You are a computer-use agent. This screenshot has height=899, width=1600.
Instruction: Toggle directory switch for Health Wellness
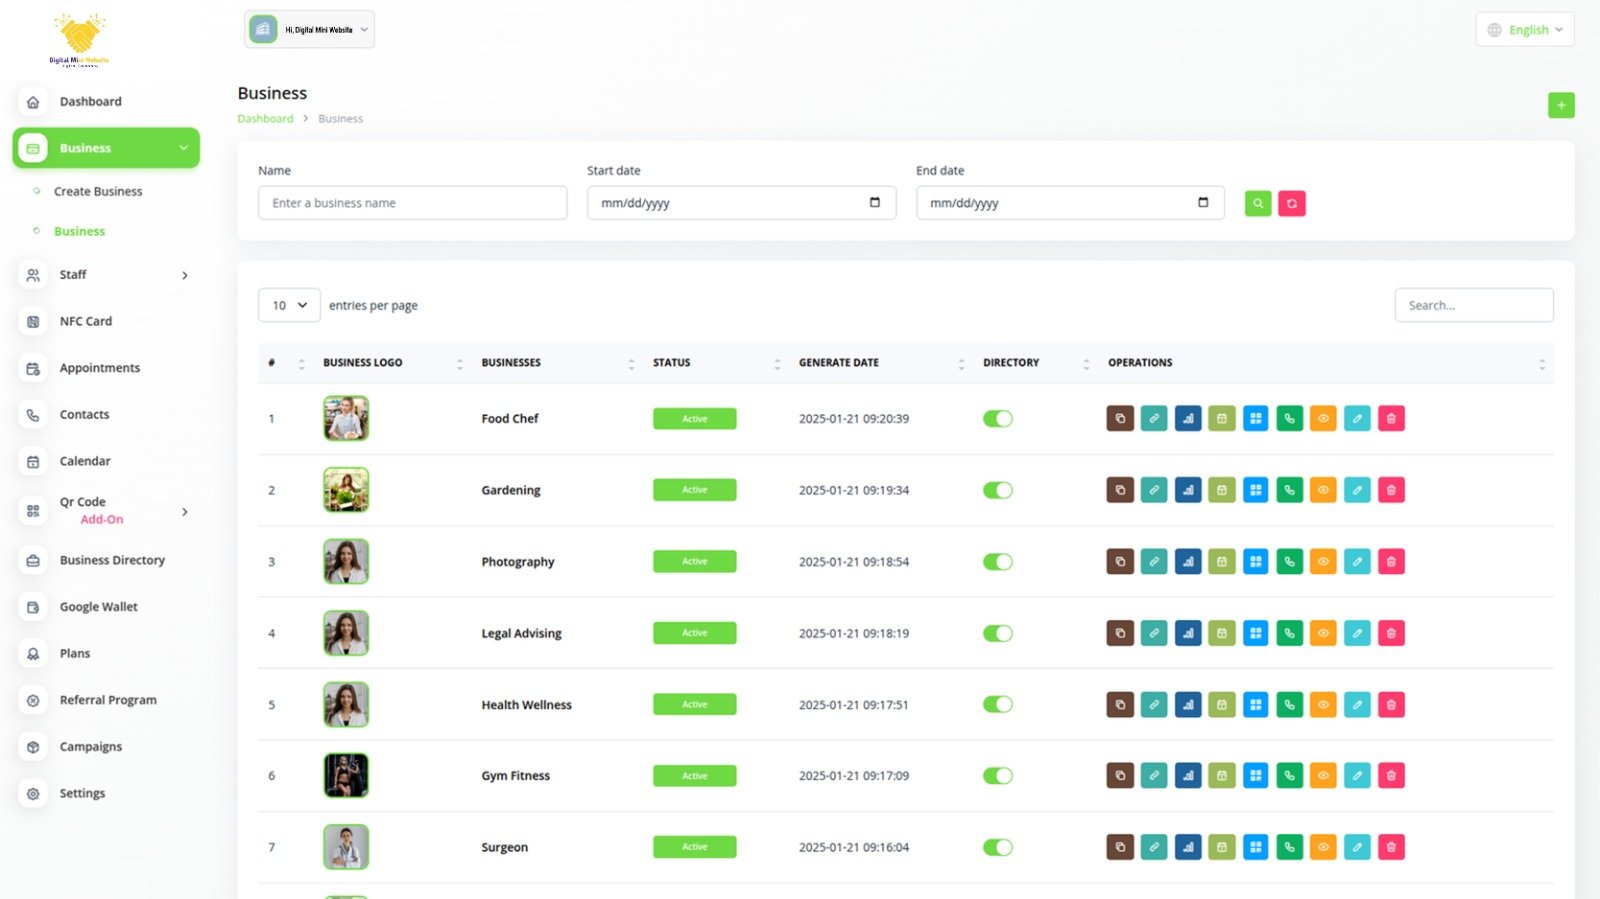[998, 704]
